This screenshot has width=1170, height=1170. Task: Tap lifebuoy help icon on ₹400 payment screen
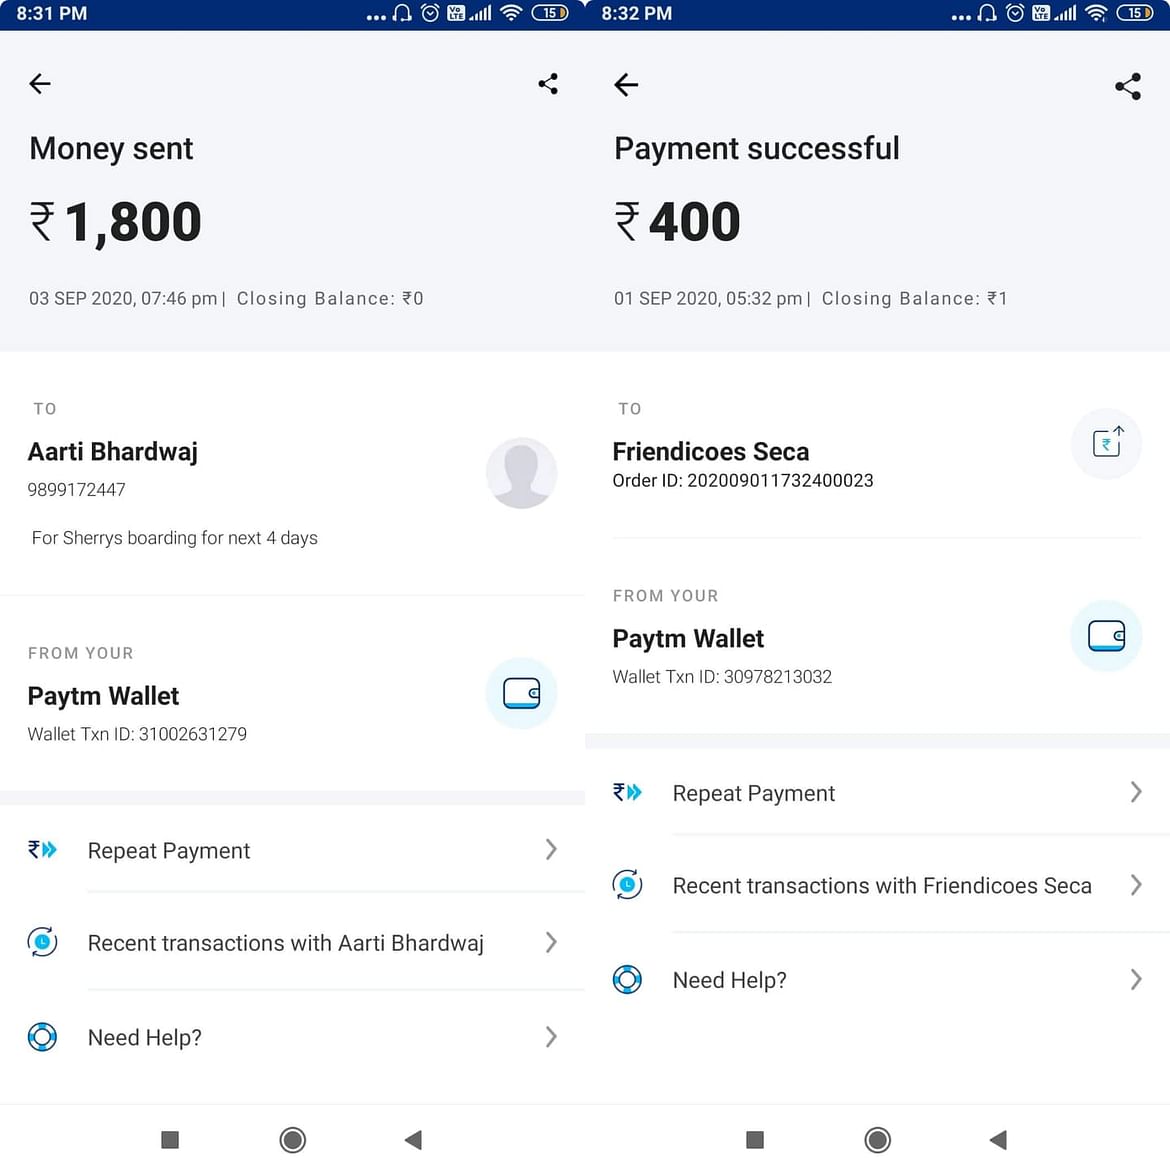tap(627, 979)
